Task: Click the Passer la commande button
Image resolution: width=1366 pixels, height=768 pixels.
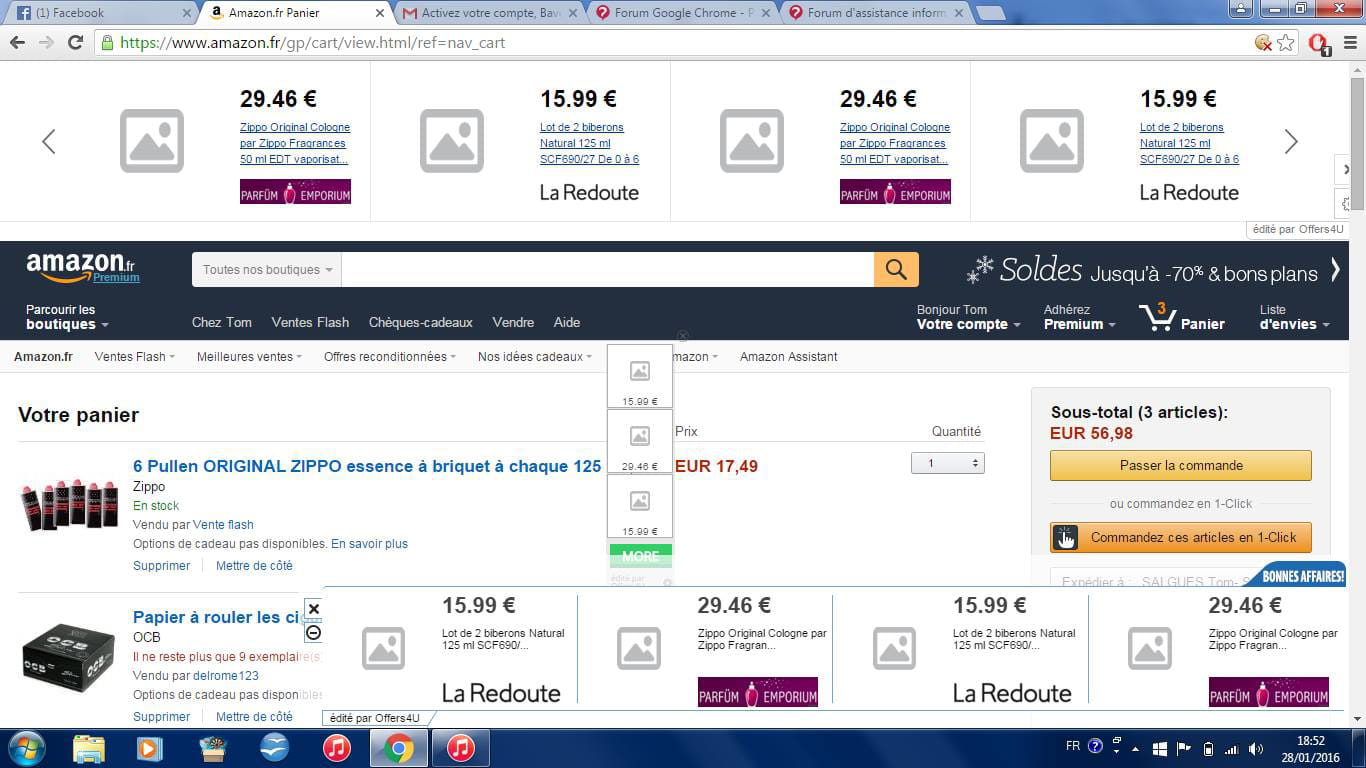Action: (x=1181, y=465)
